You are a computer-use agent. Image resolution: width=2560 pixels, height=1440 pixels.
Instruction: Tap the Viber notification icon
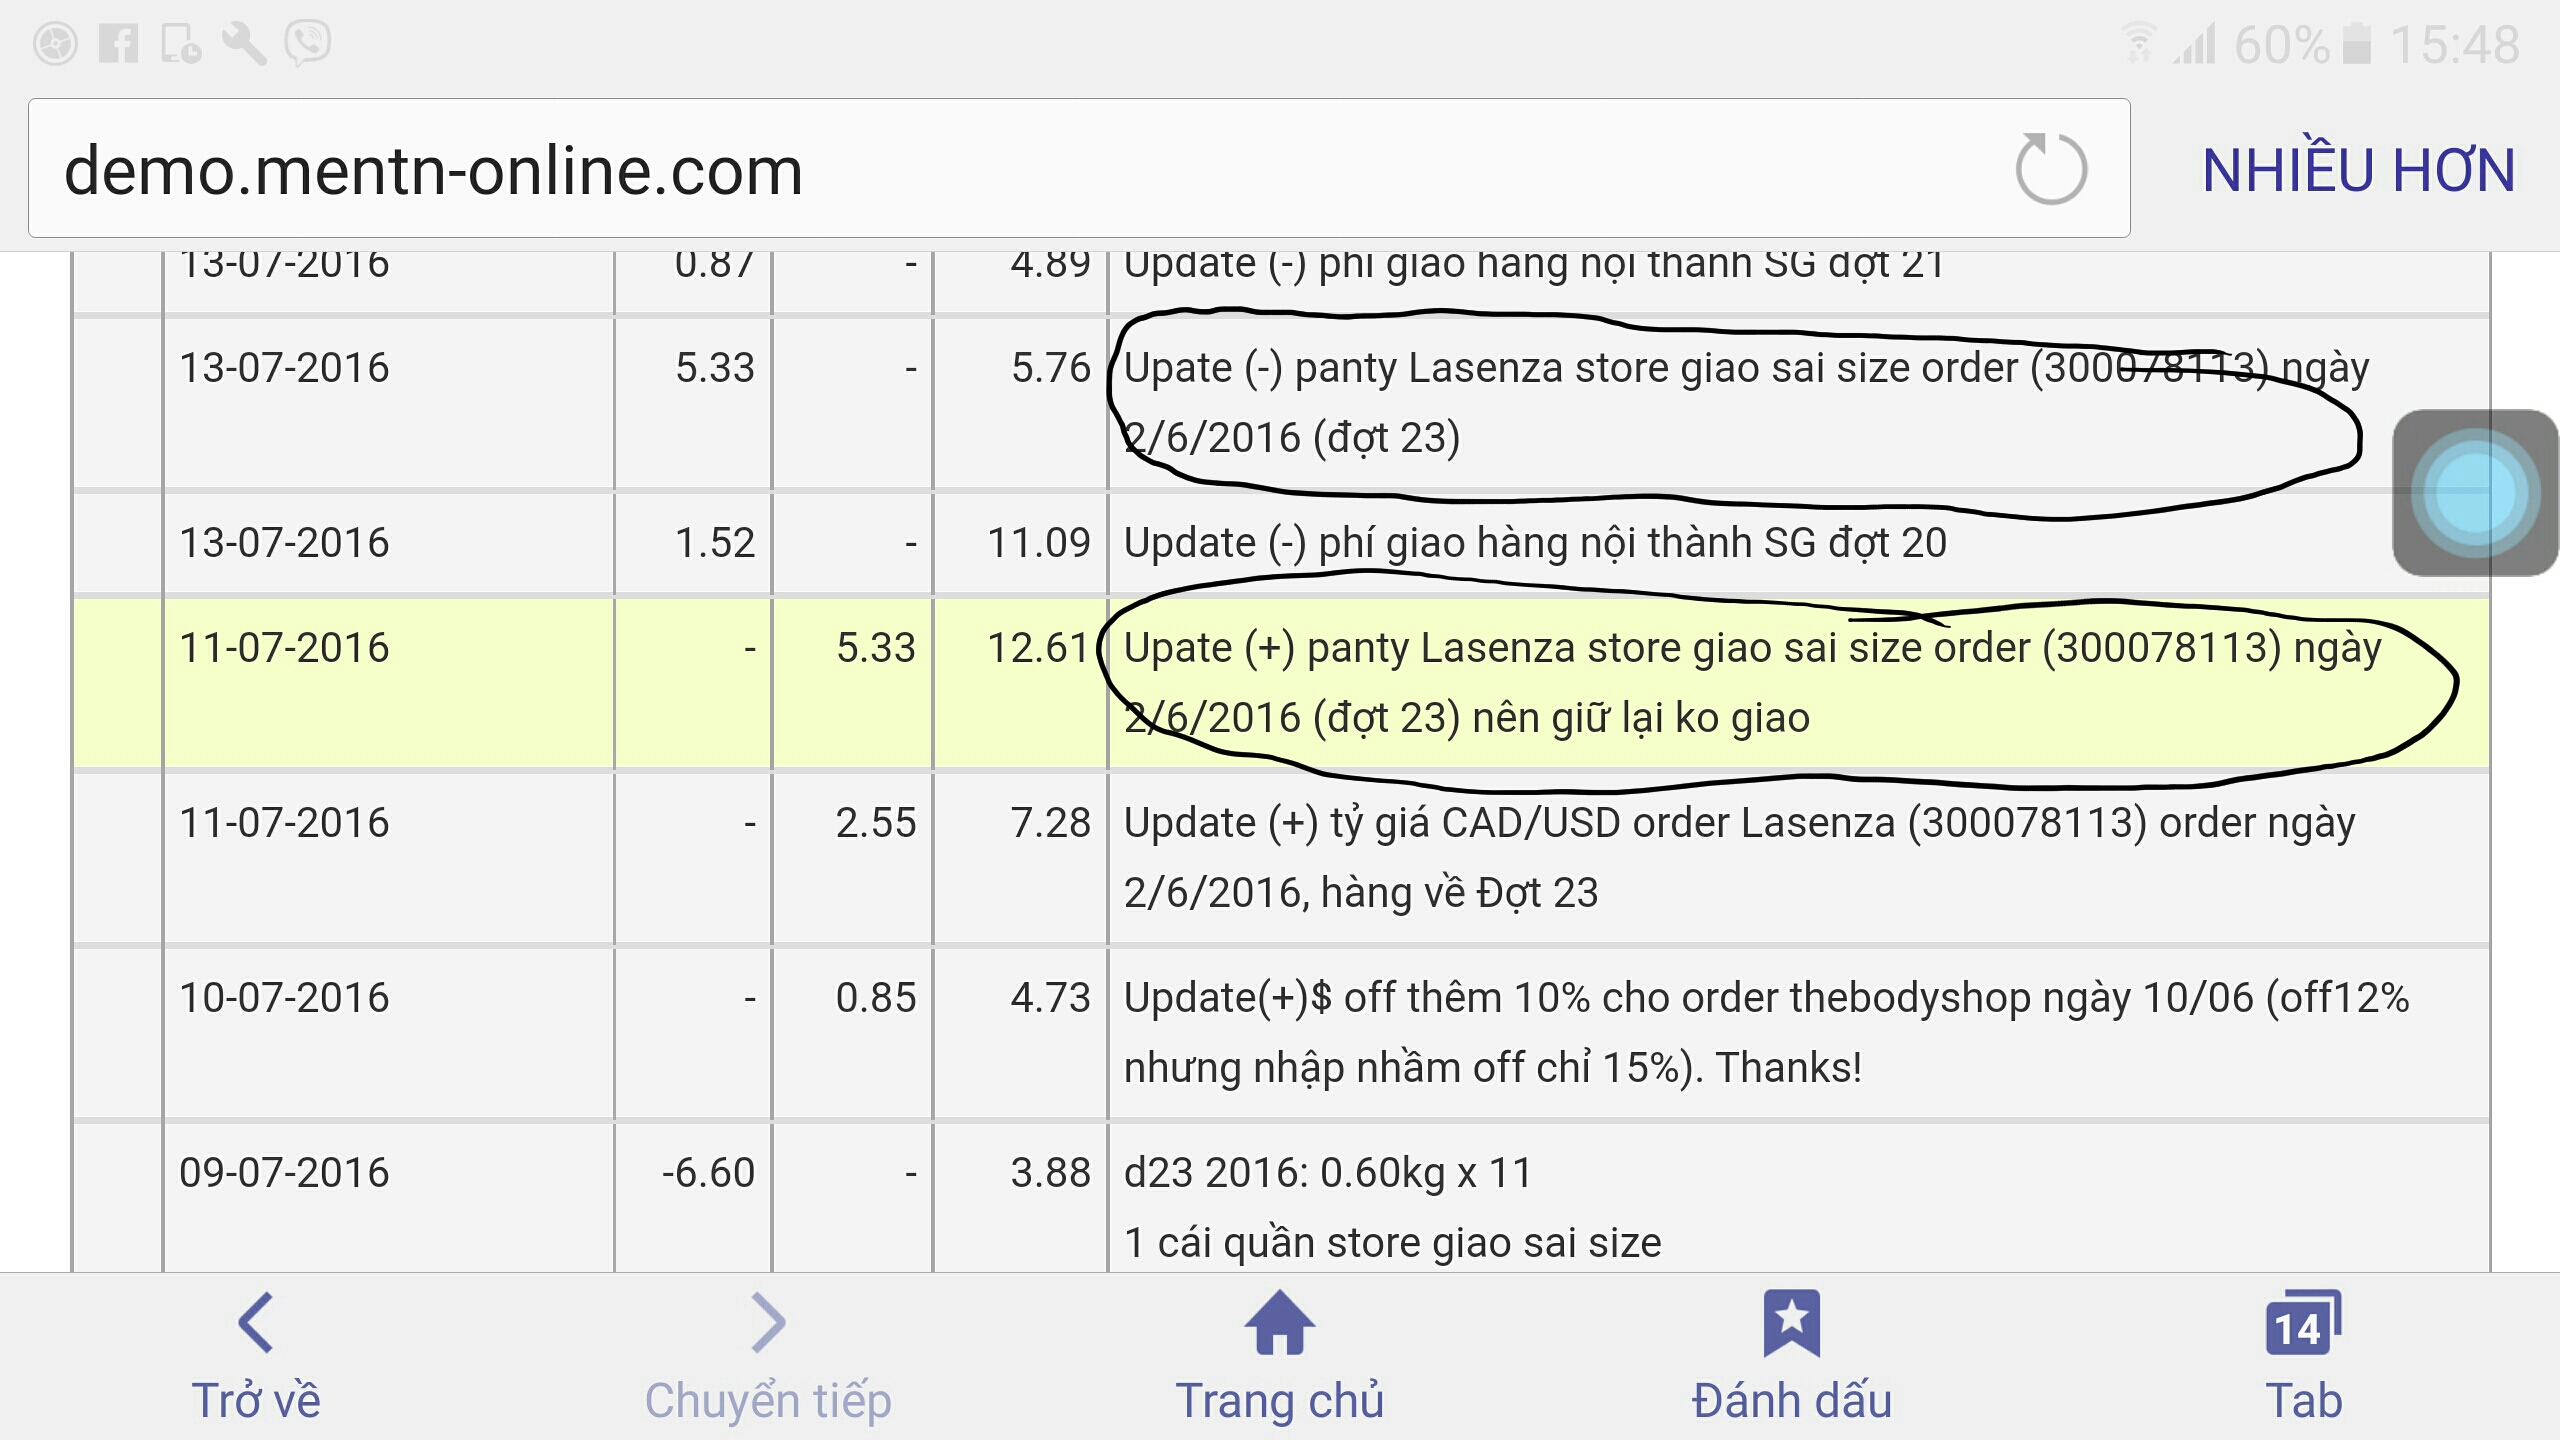coord(307,44)
